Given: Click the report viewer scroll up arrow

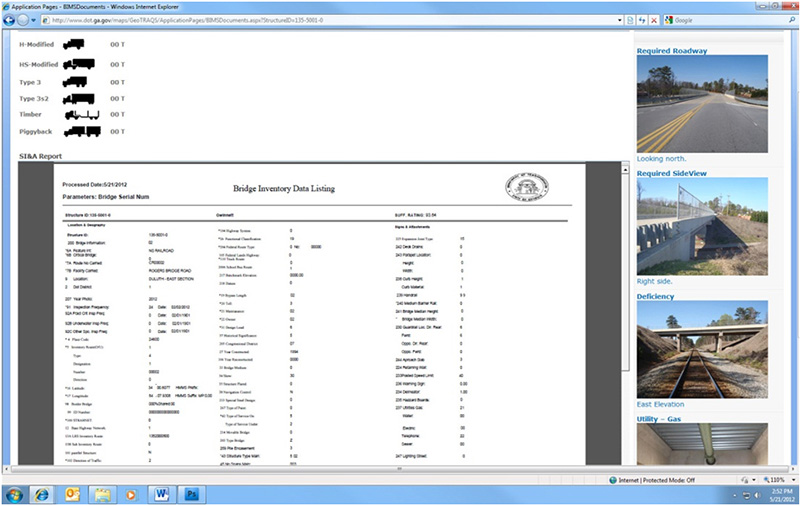Looking at the screenshot, I should 626,169.
